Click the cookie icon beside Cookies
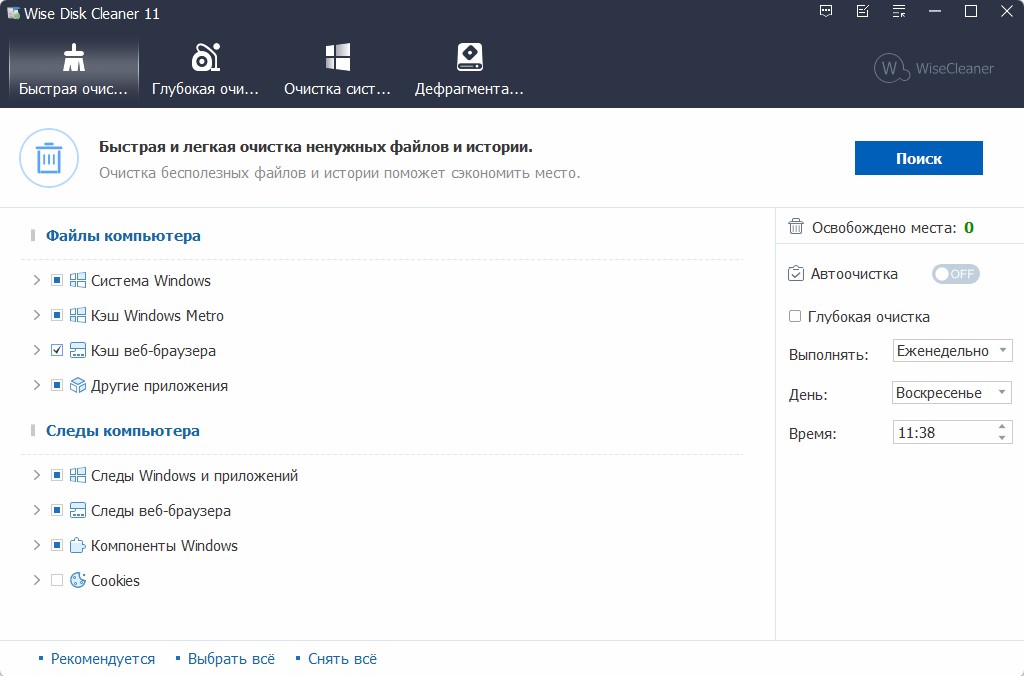Screen dimensions: 1024x676 coord(78,580)
